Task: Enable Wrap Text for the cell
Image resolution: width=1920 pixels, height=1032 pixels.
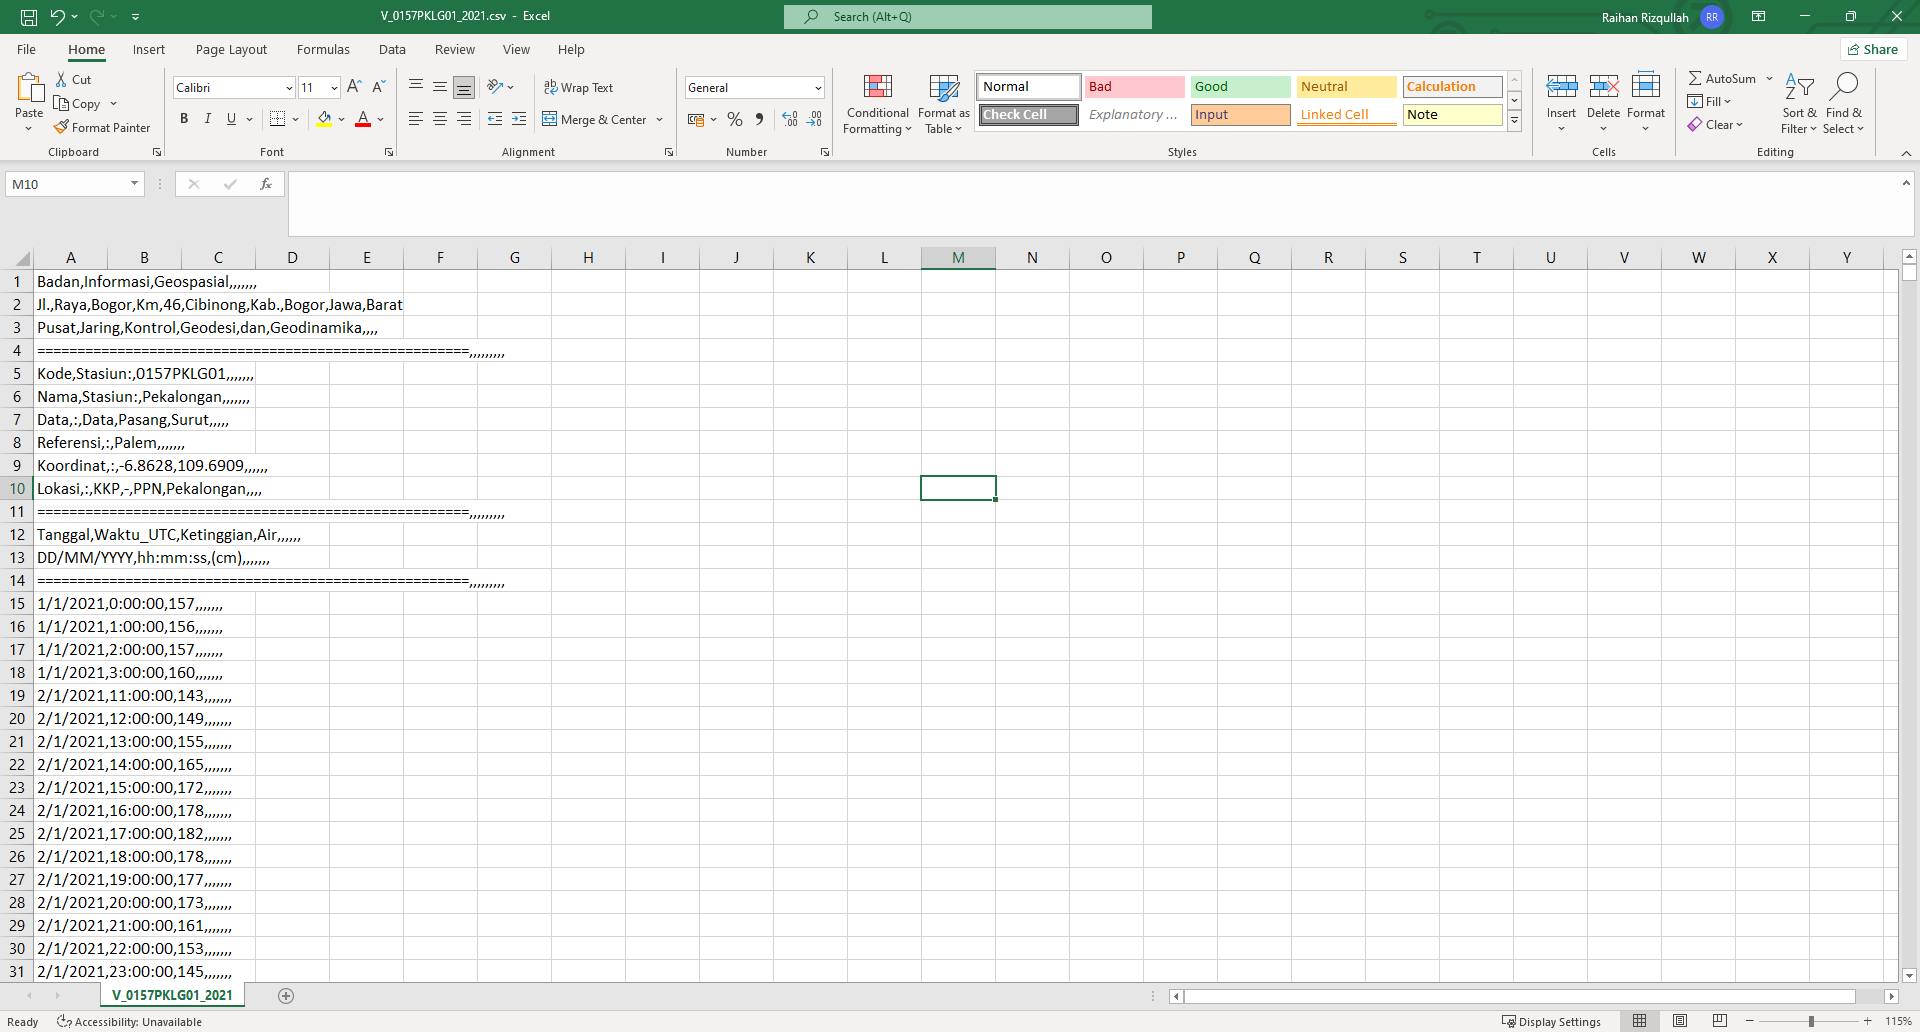Action: coord(580,88)
